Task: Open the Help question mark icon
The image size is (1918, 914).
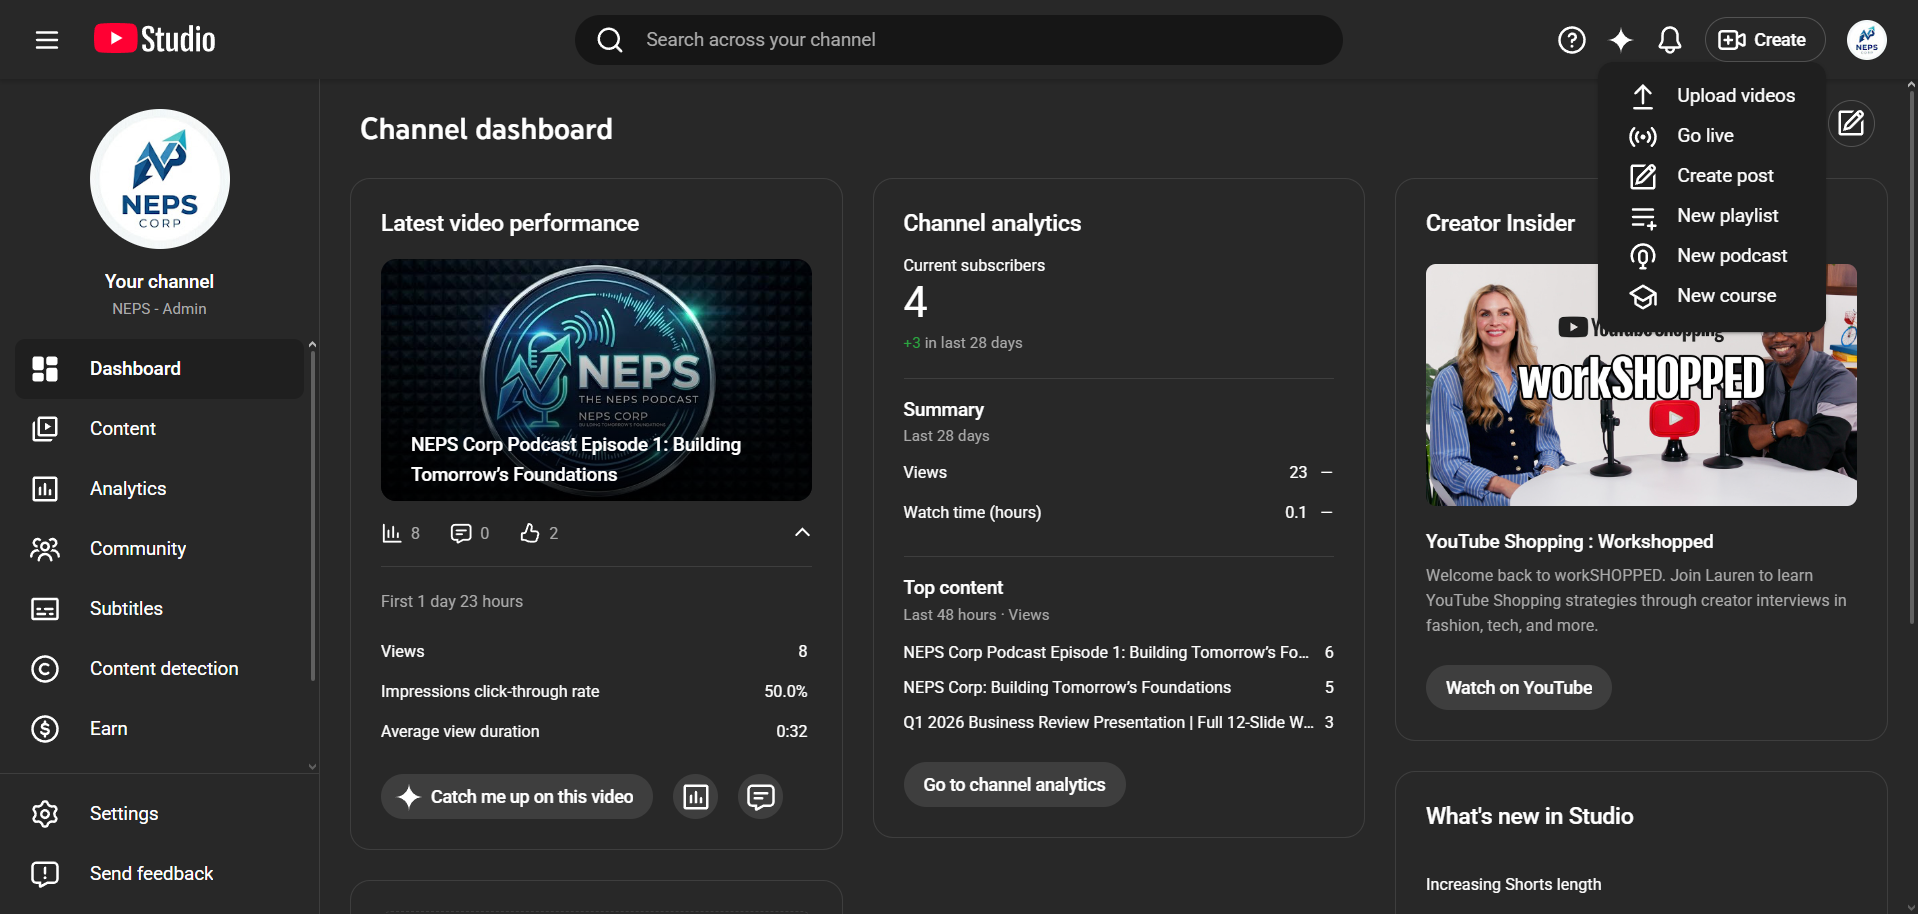Action: 1571,40
